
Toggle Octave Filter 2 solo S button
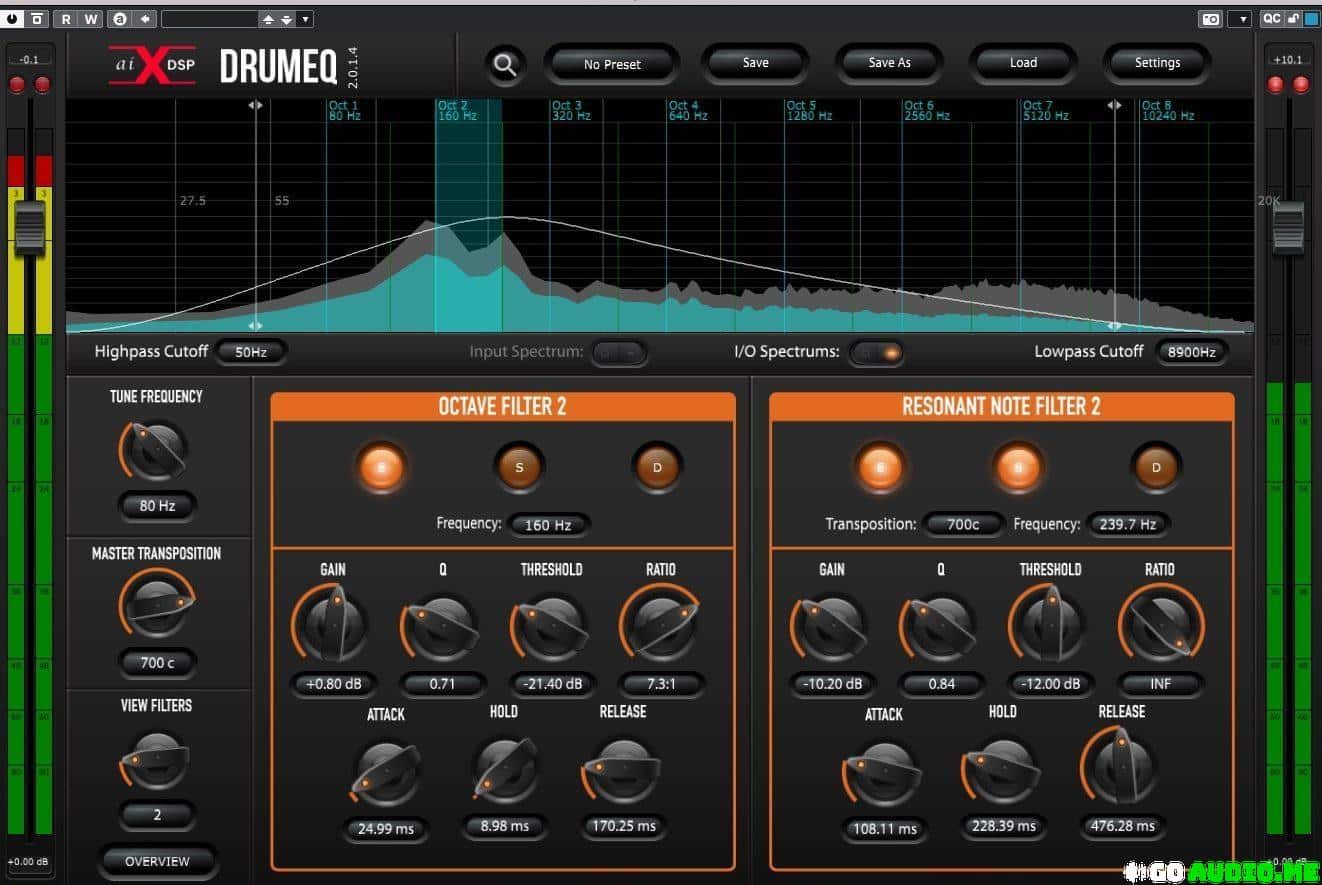click(x=519, y=467)
